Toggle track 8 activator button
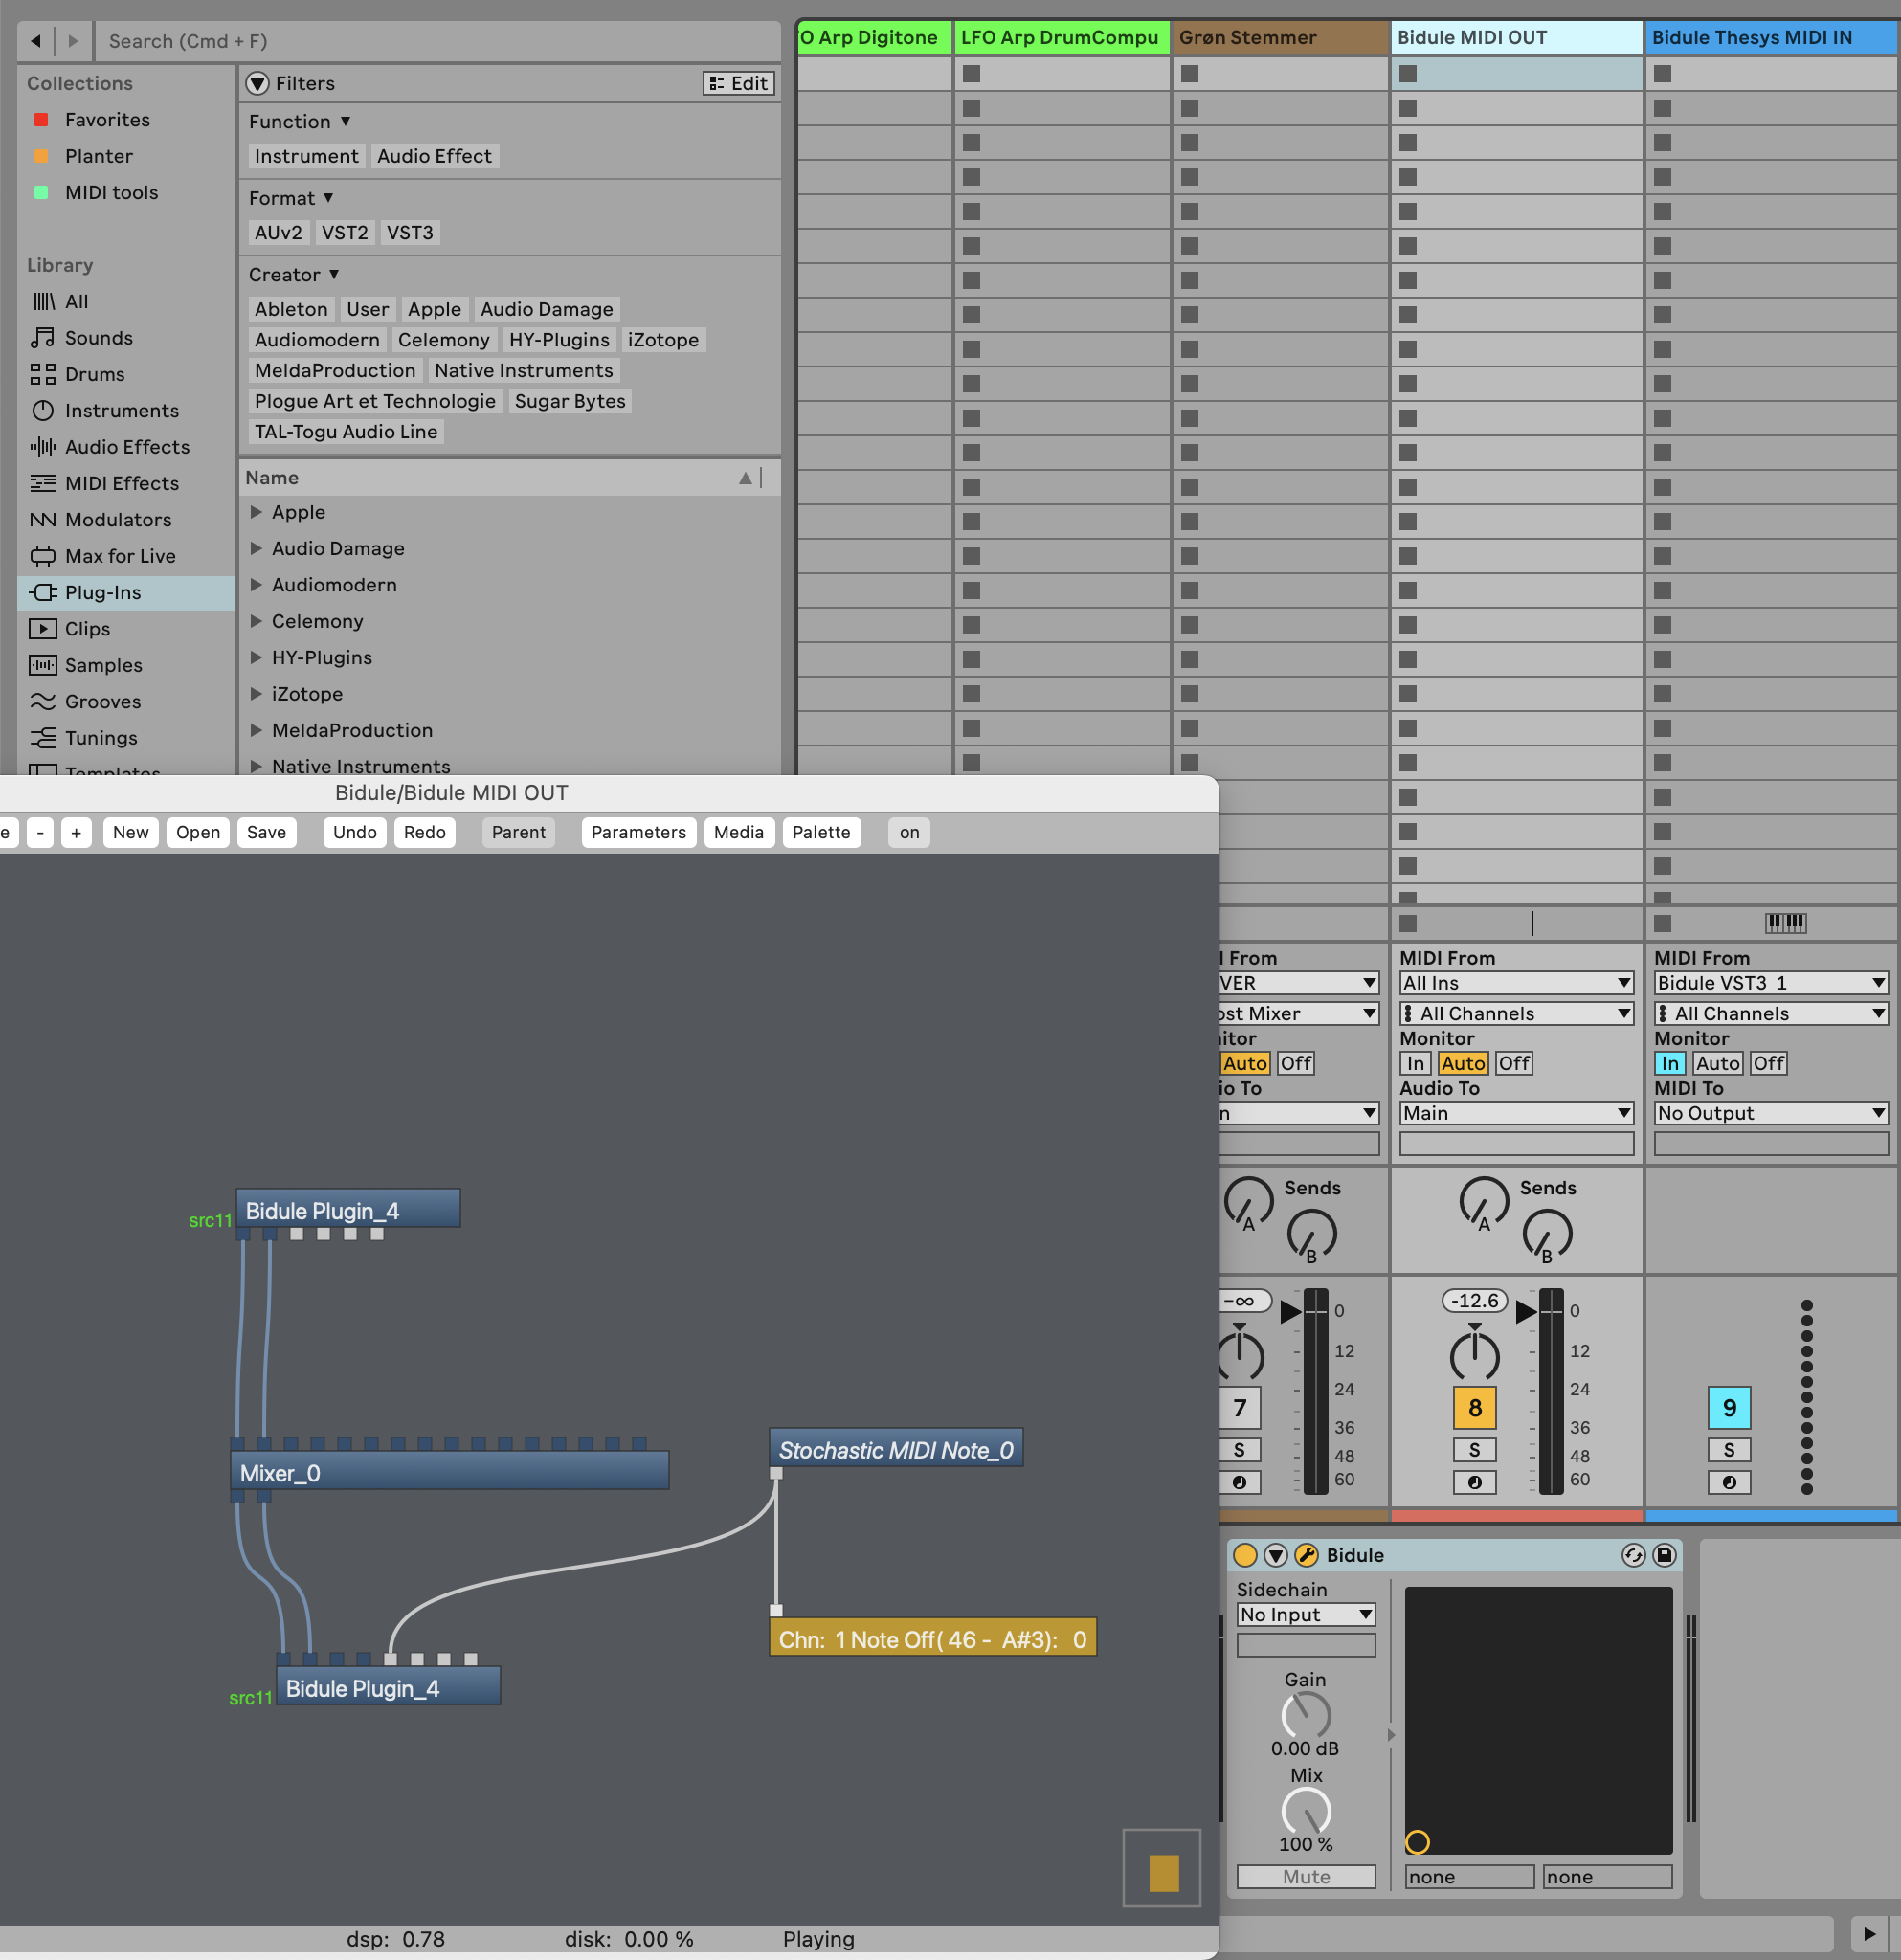This screenshot has width=1901, height=1960. point(1474,1408)
